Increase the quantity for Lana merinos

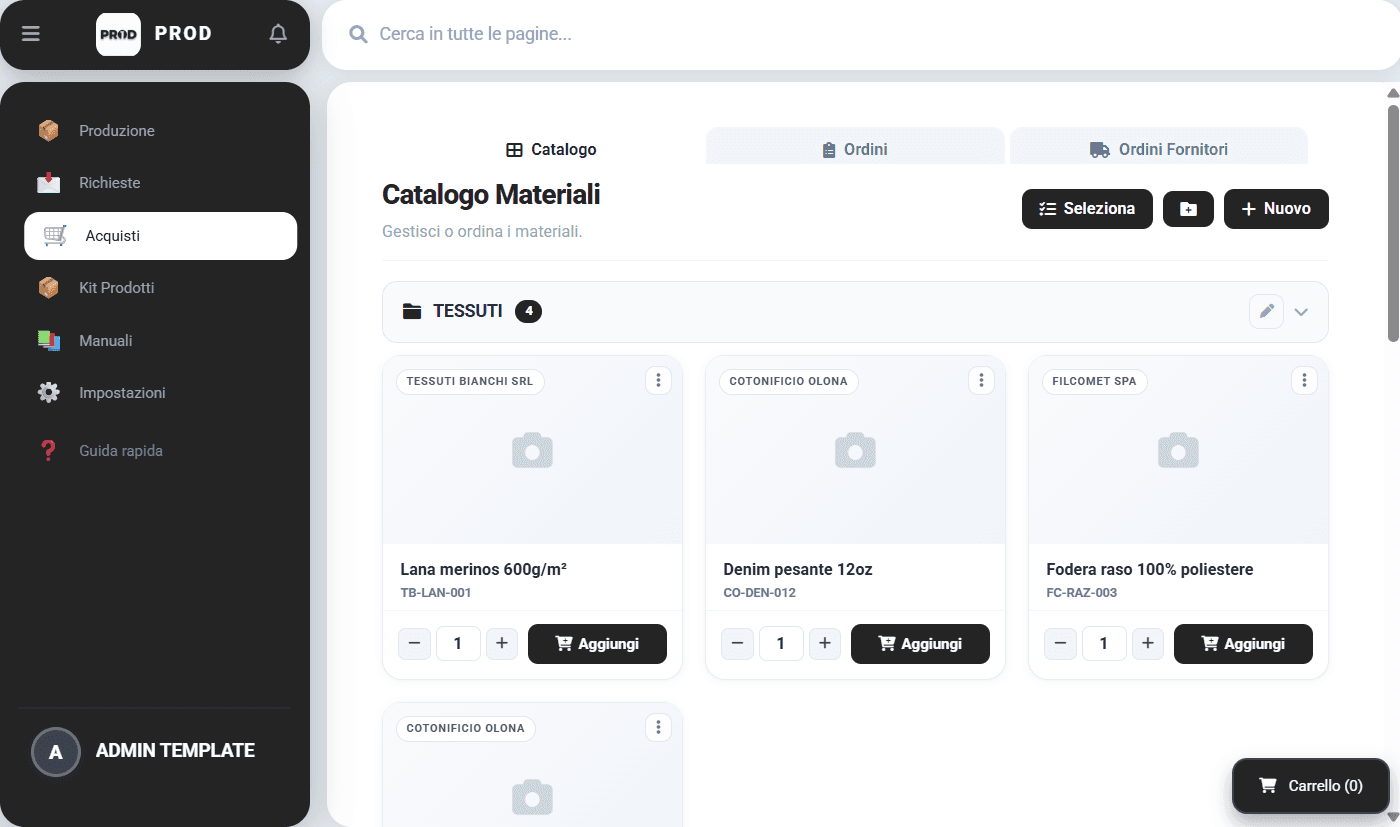pos(502,644)
